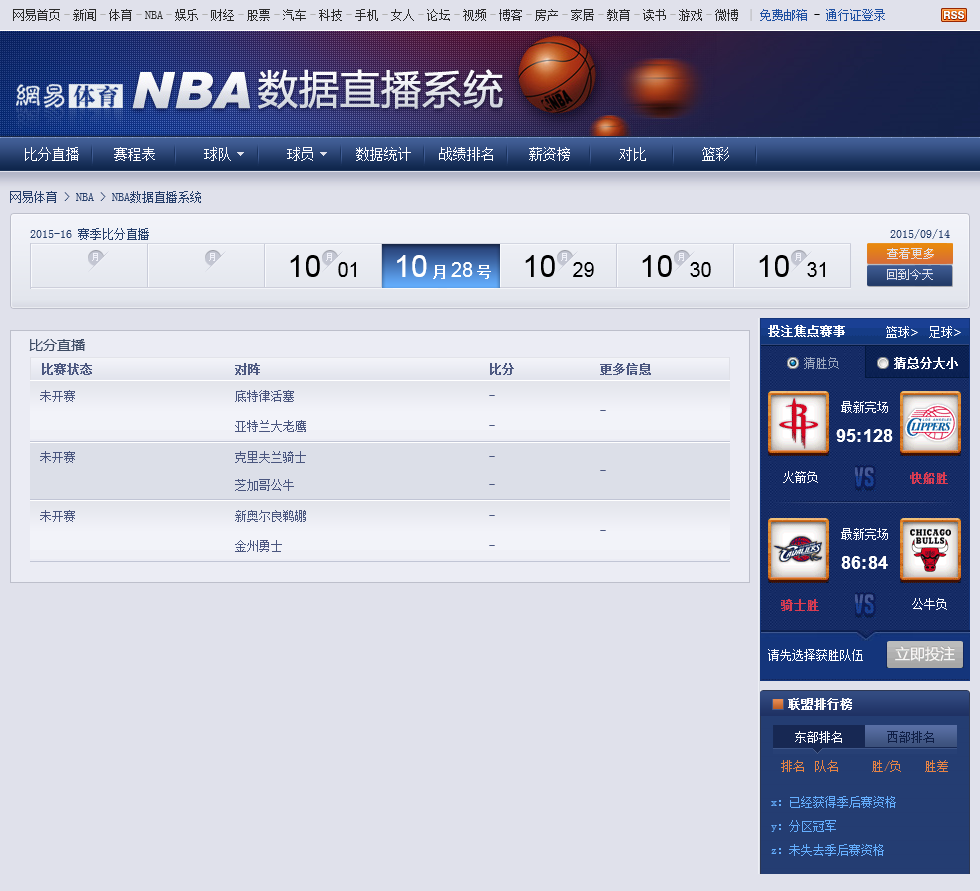The width and height of the screenshot is (980, 891).
Task: Open the 篮彩 navigation tab
Action: [715, 154]
